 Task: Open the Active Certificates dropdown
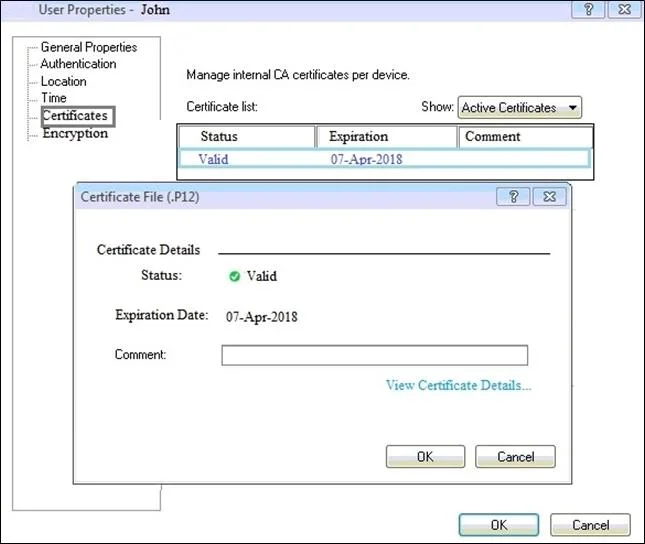pyautogui.click(x=520, y=107)
